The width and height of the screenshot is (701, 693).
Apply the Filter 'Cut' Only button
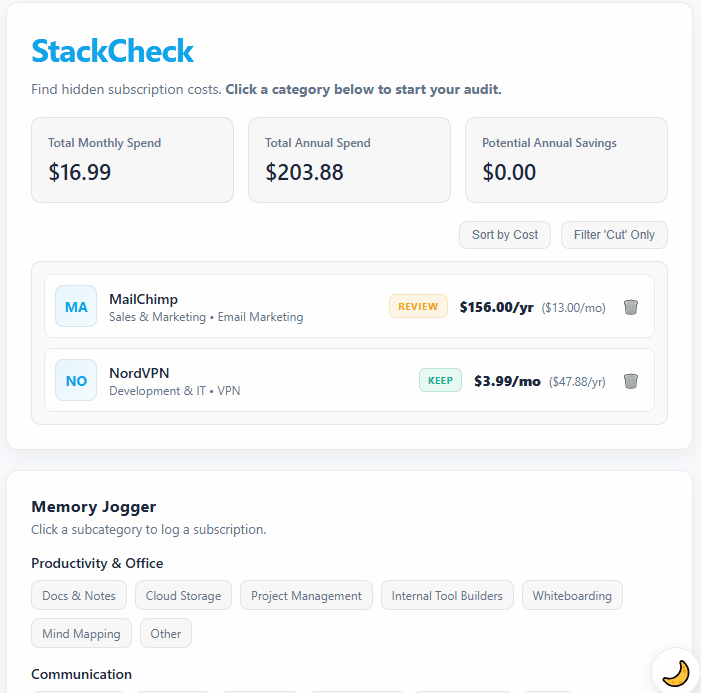coord(614,235)
